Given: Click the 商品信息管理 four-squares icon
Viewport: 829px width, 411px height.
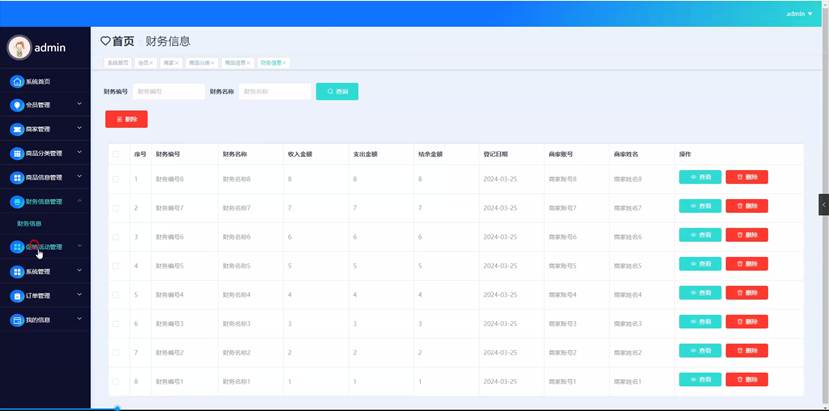Looking at the screenshot, I should [17, 177].
